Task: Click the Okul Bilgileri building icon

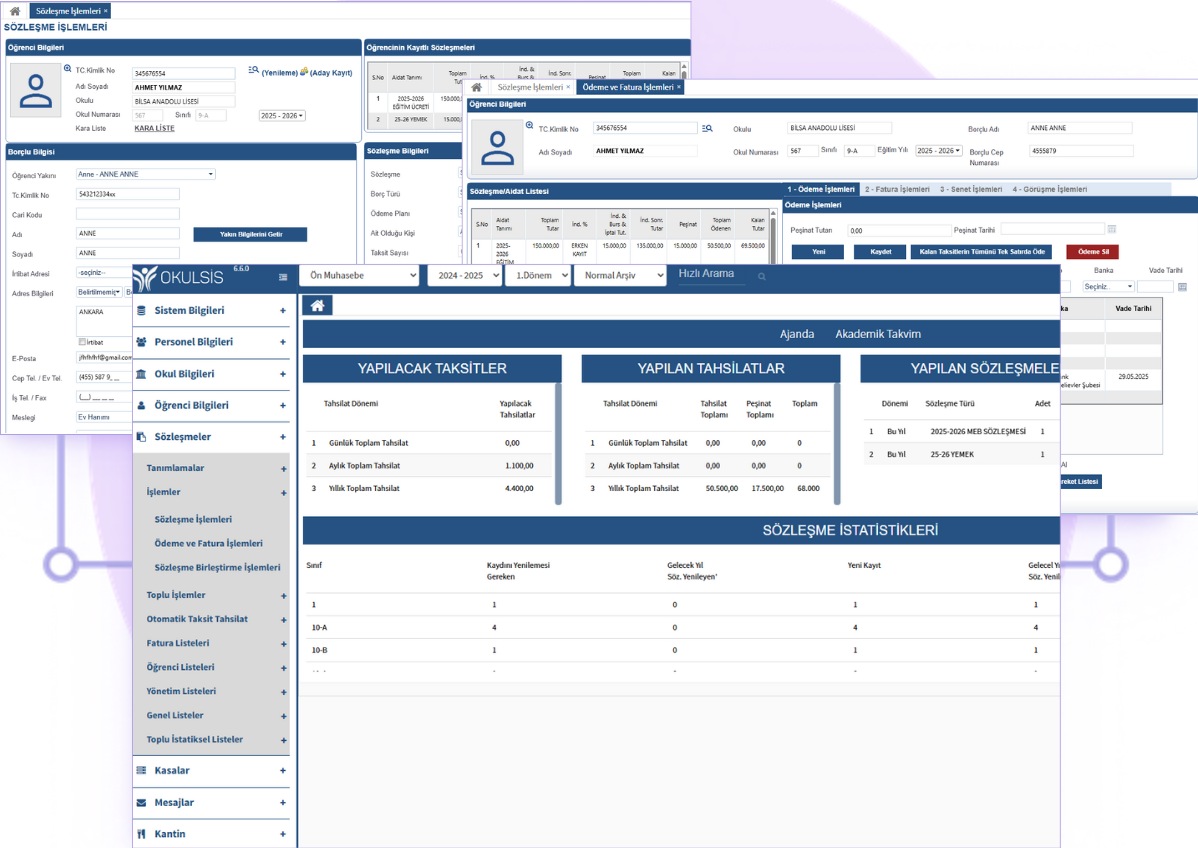Action: (142, 374)
